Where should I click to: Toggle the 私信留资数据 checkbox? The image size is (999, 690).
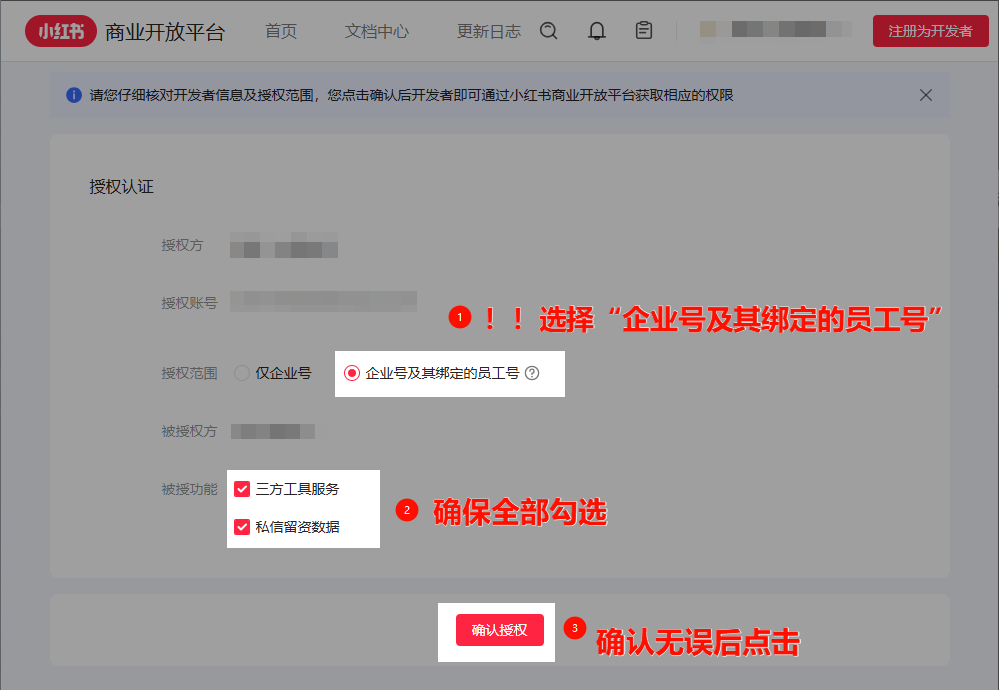point(242,527)
